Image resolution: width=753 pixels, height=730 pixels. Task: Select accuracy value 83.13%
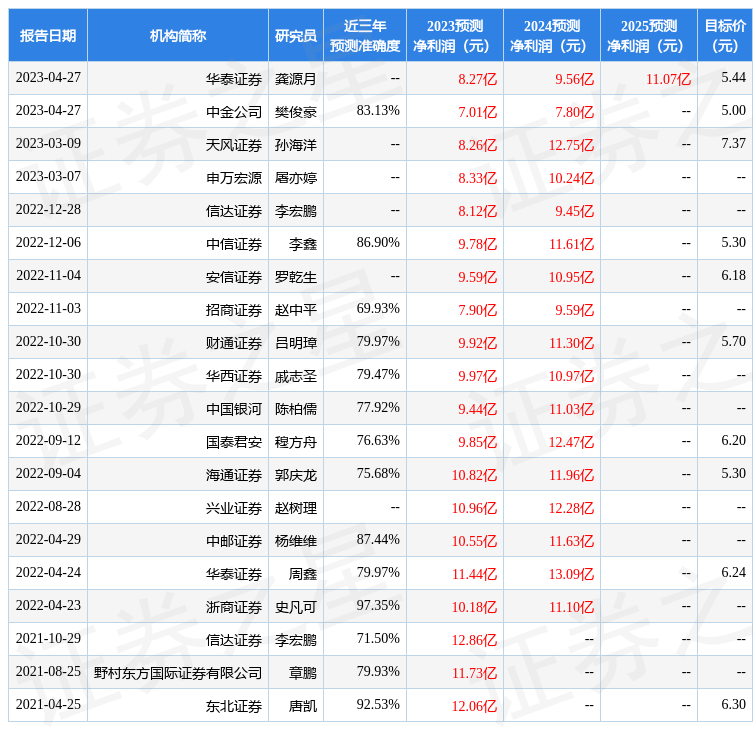click(x=378, y=110)
